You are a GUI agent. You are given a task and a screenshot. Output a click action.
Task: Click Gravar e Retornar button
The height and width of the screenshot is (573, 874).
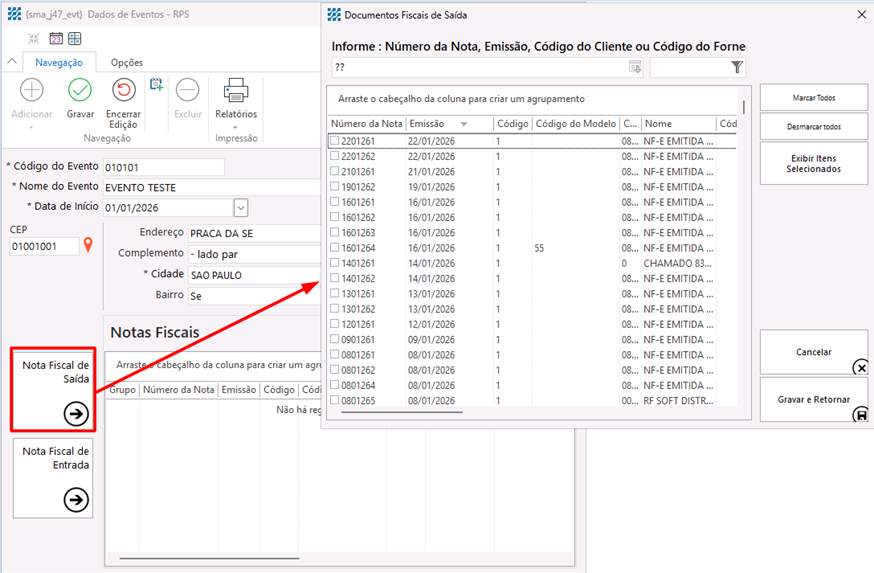pos(813,399)
